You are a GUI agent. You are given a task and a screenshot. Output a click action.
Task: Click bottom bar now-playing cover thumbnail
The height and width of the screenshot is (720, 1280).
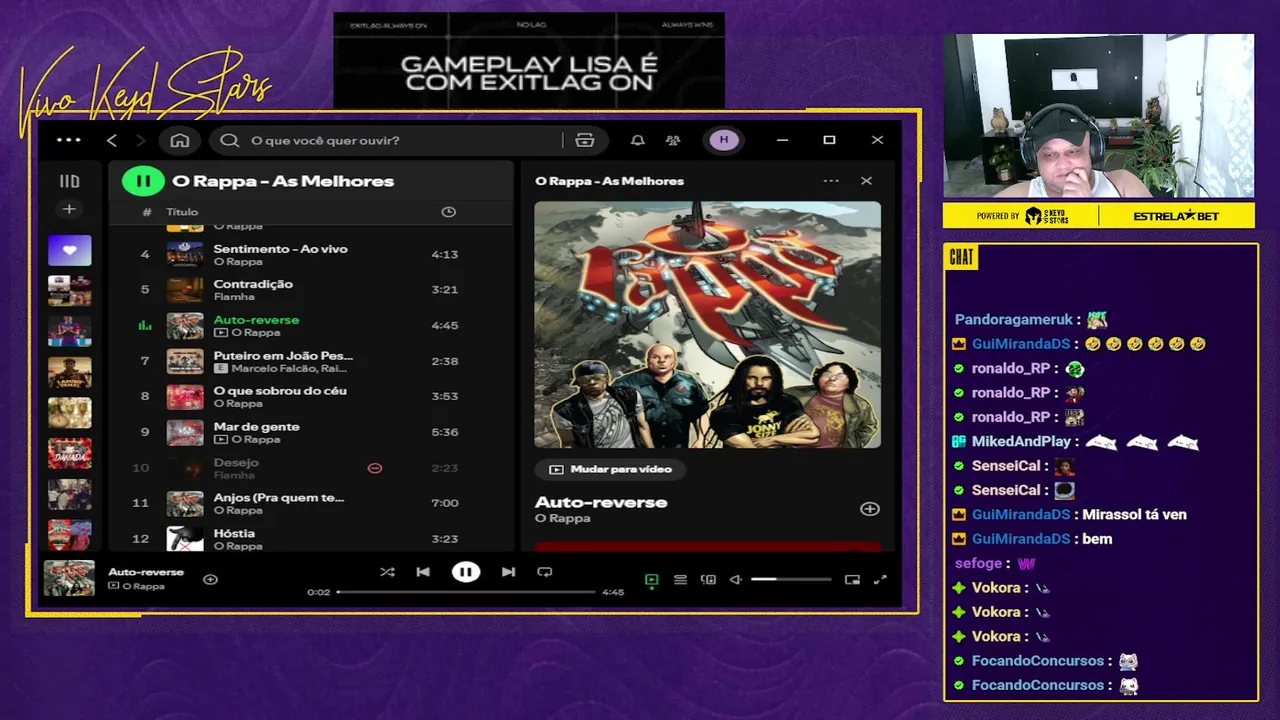click(69, 578)
